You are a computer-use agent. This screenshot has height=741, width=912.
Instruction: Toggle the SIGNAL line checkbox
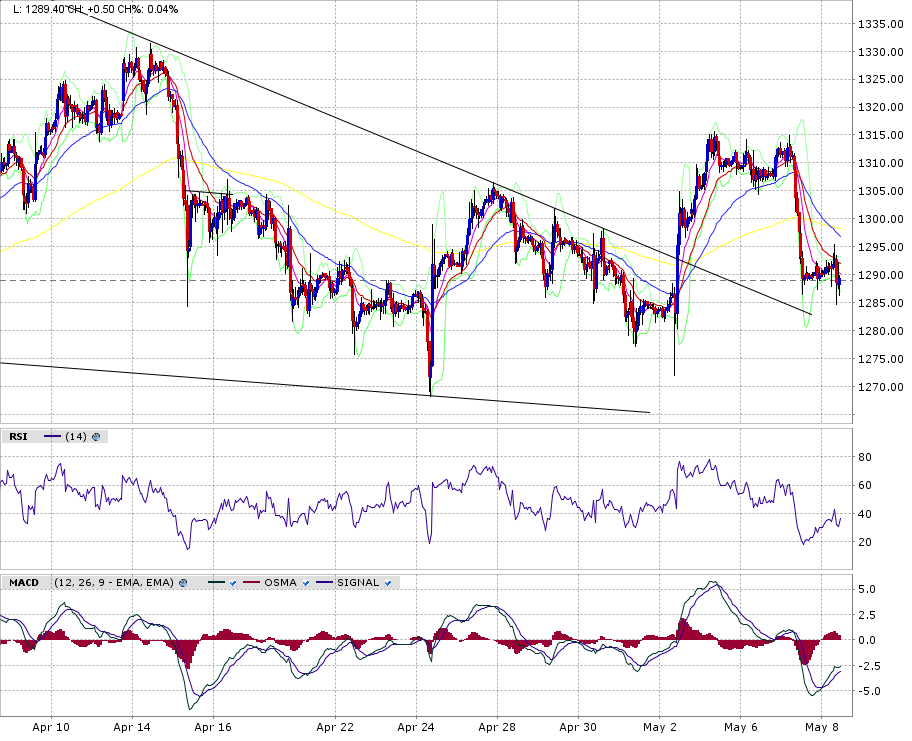pos(388,583)
